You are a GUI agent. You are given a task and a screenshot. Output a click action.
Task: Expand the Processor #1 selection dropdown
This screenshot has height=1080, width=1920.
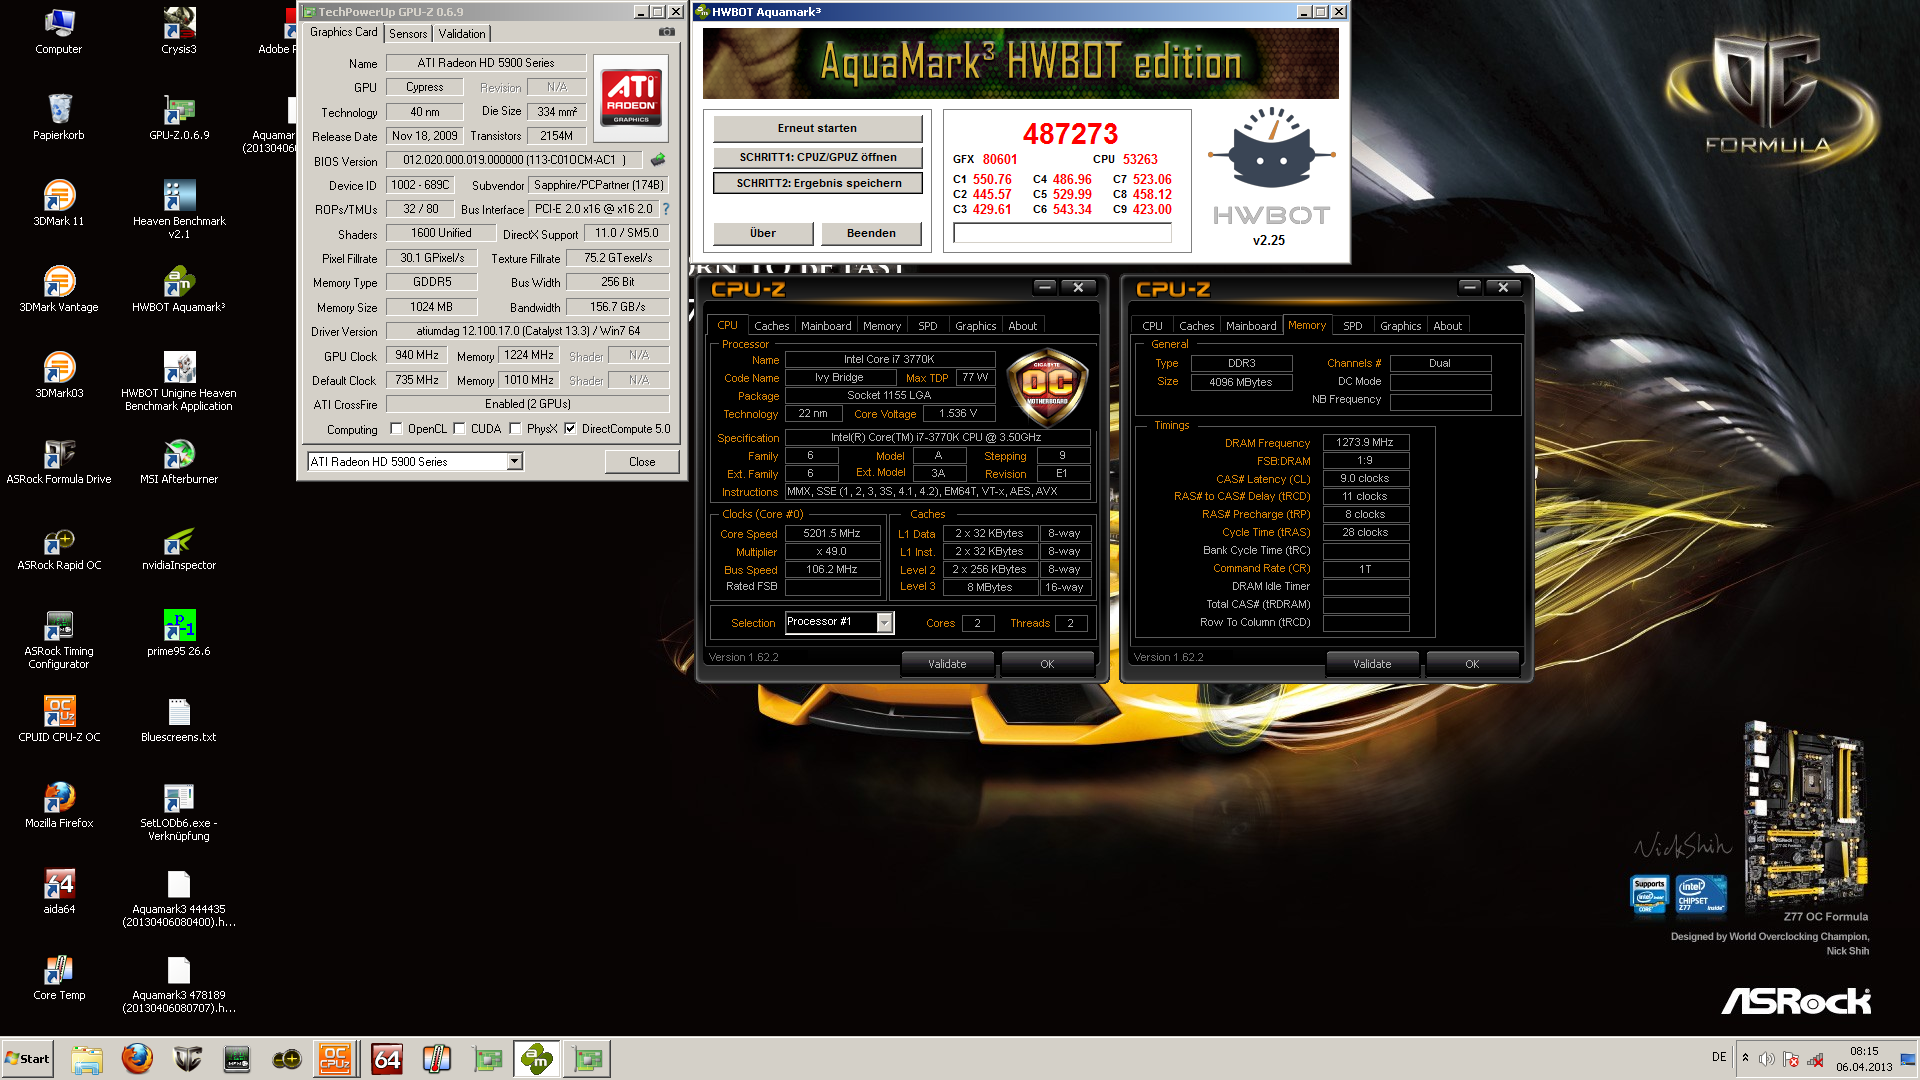pos(884,623)
